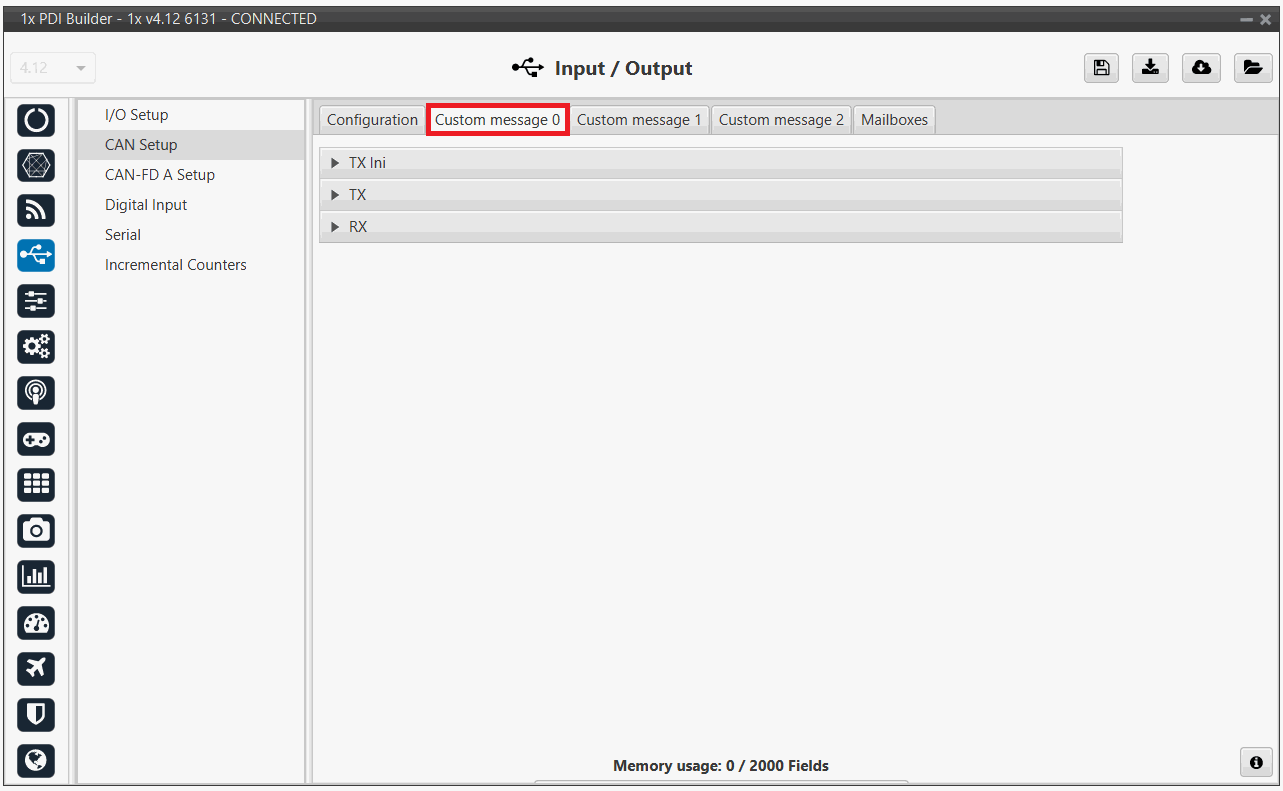Click the cloud download icon
The height and width of the screenshot is (791, 1283).
(1201, 67)
